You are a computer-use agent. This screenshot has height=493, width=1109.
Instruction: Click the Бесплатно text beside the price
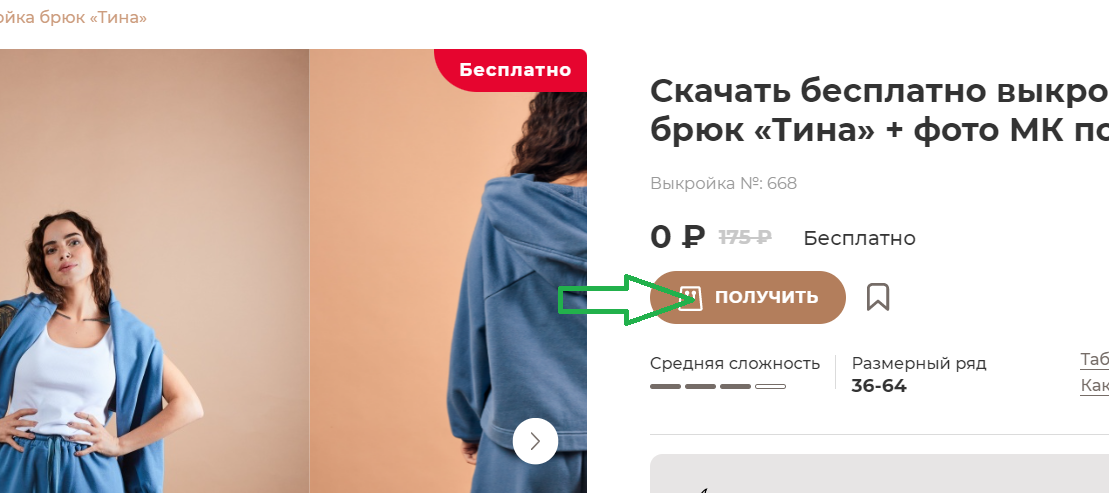859,238
